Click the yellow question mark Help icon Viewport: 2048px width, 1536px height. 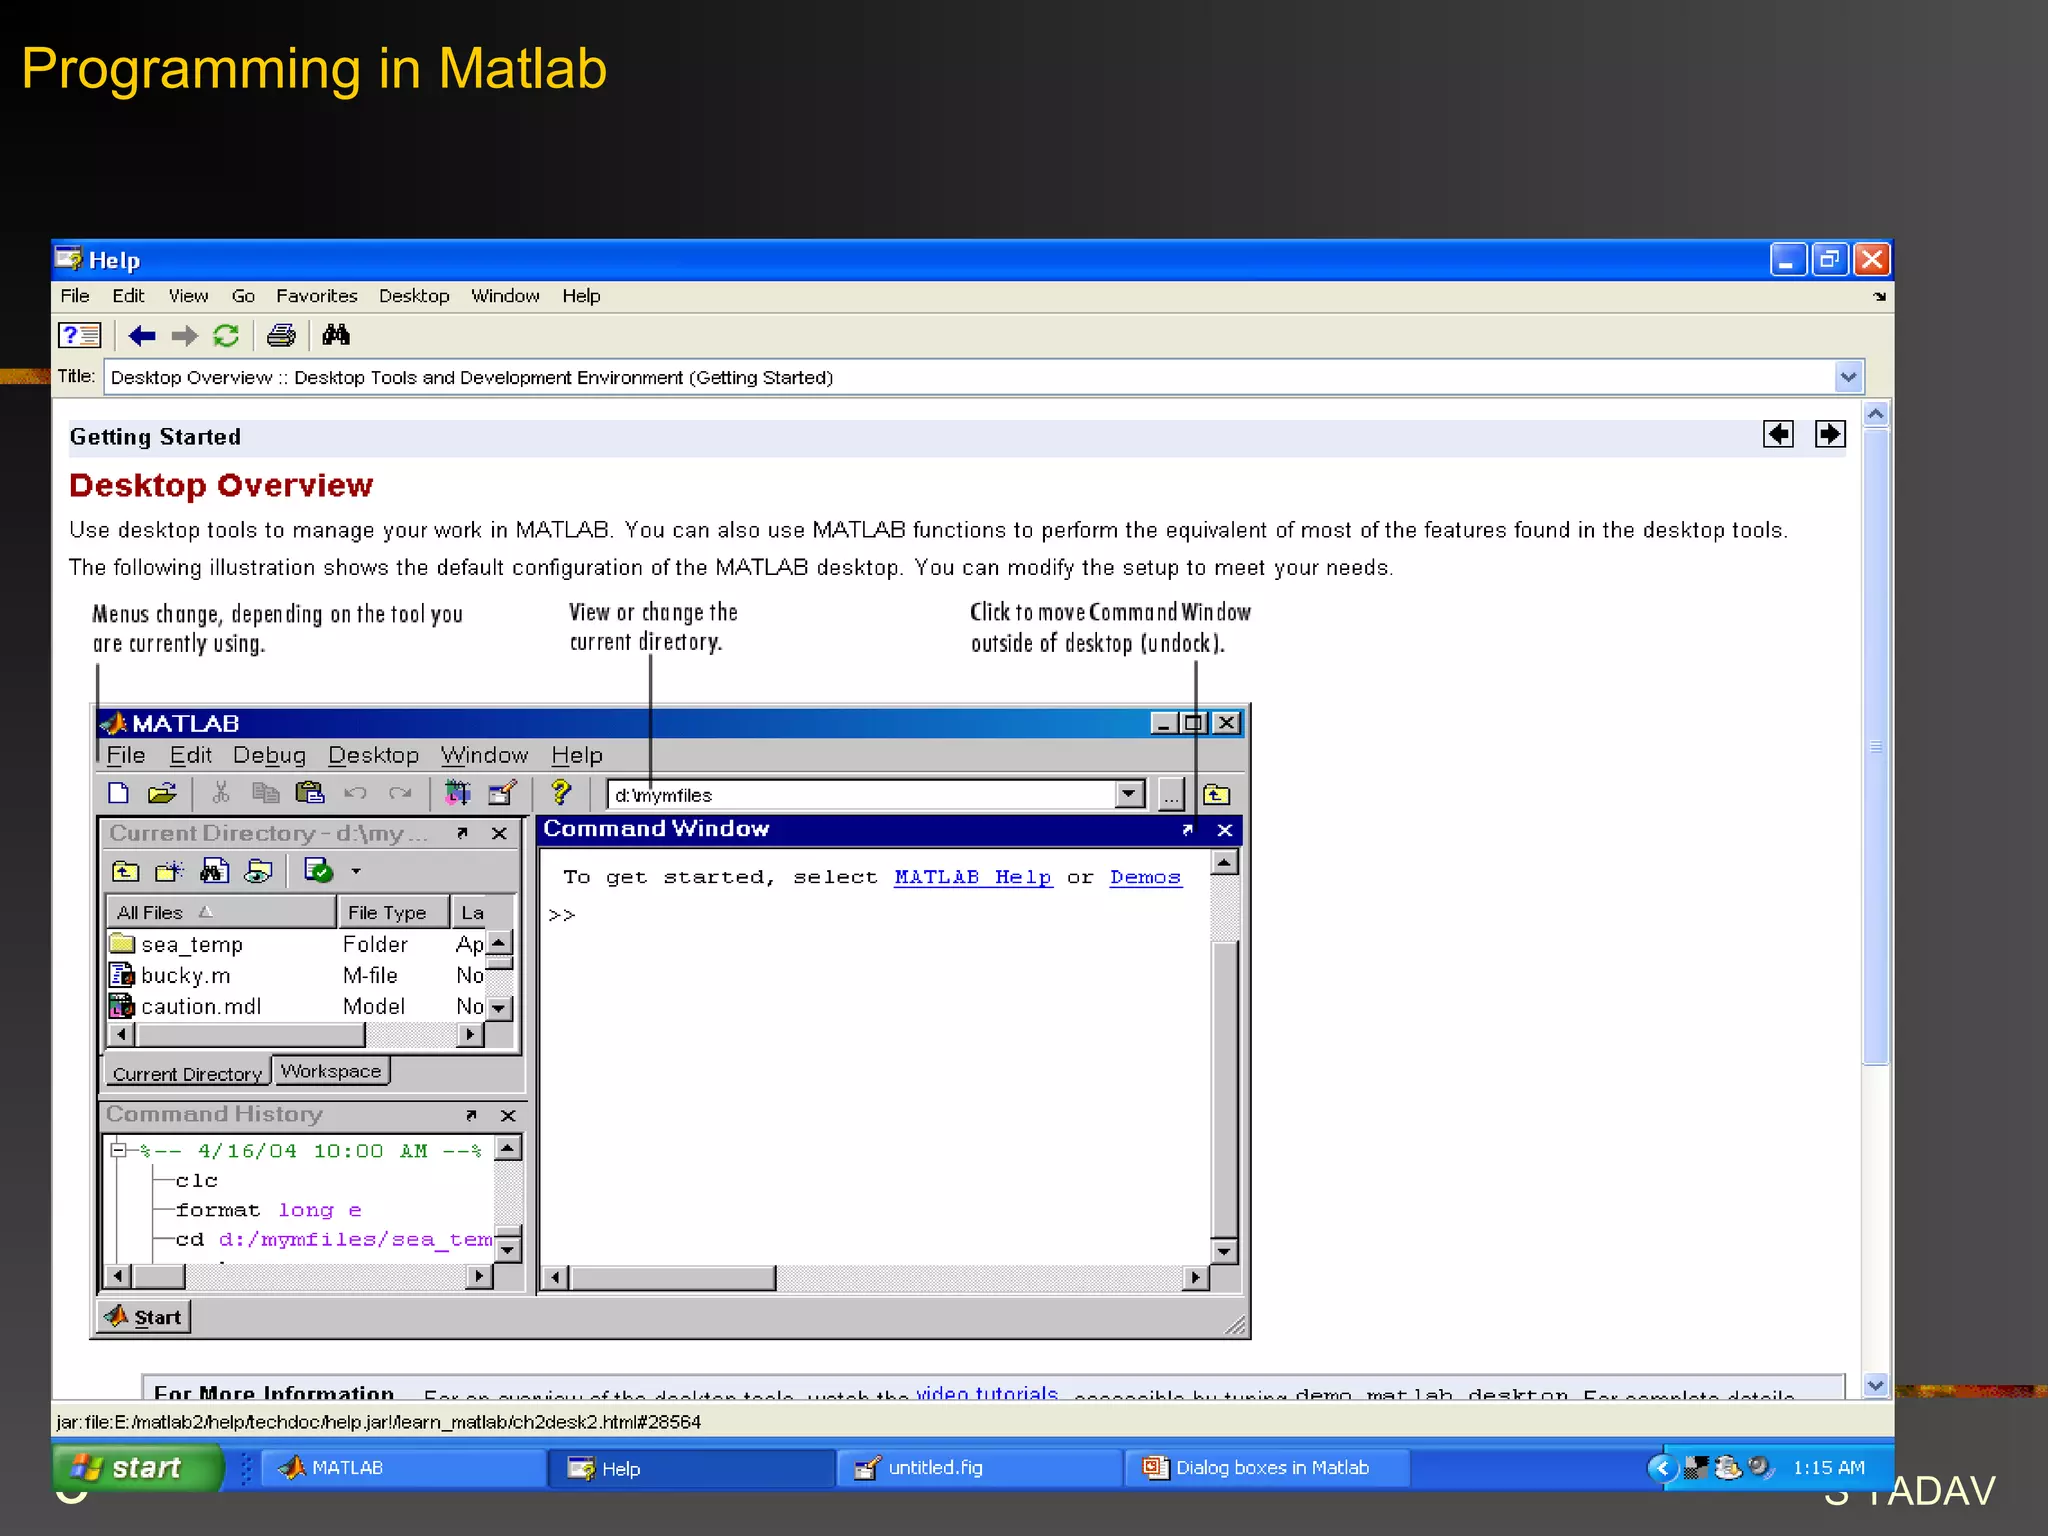[560, 793]
